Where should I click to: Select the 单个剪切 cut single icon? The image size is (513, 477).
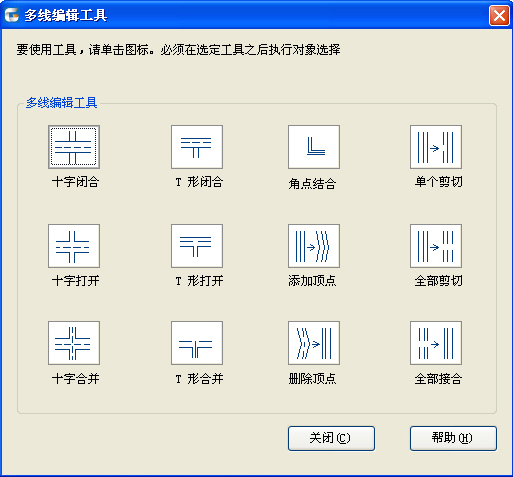[436, 147]
